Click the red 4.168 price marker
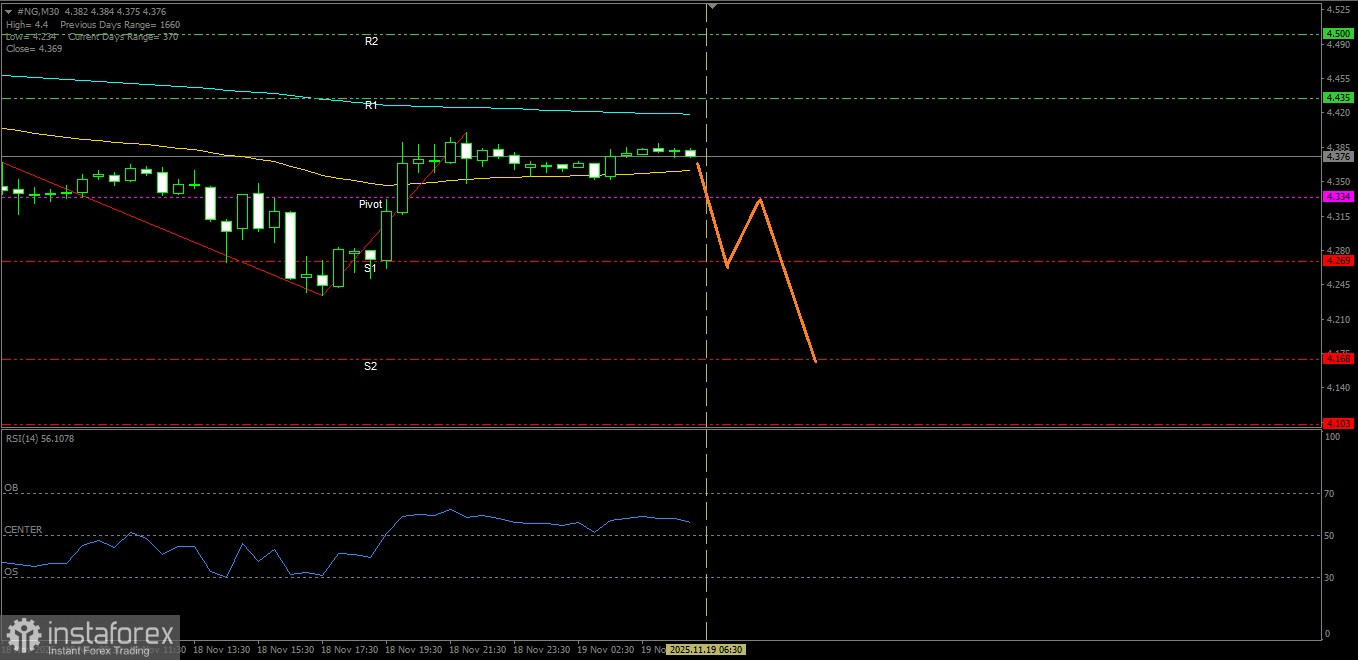 pyautogui.click(x=1336, y=358)
